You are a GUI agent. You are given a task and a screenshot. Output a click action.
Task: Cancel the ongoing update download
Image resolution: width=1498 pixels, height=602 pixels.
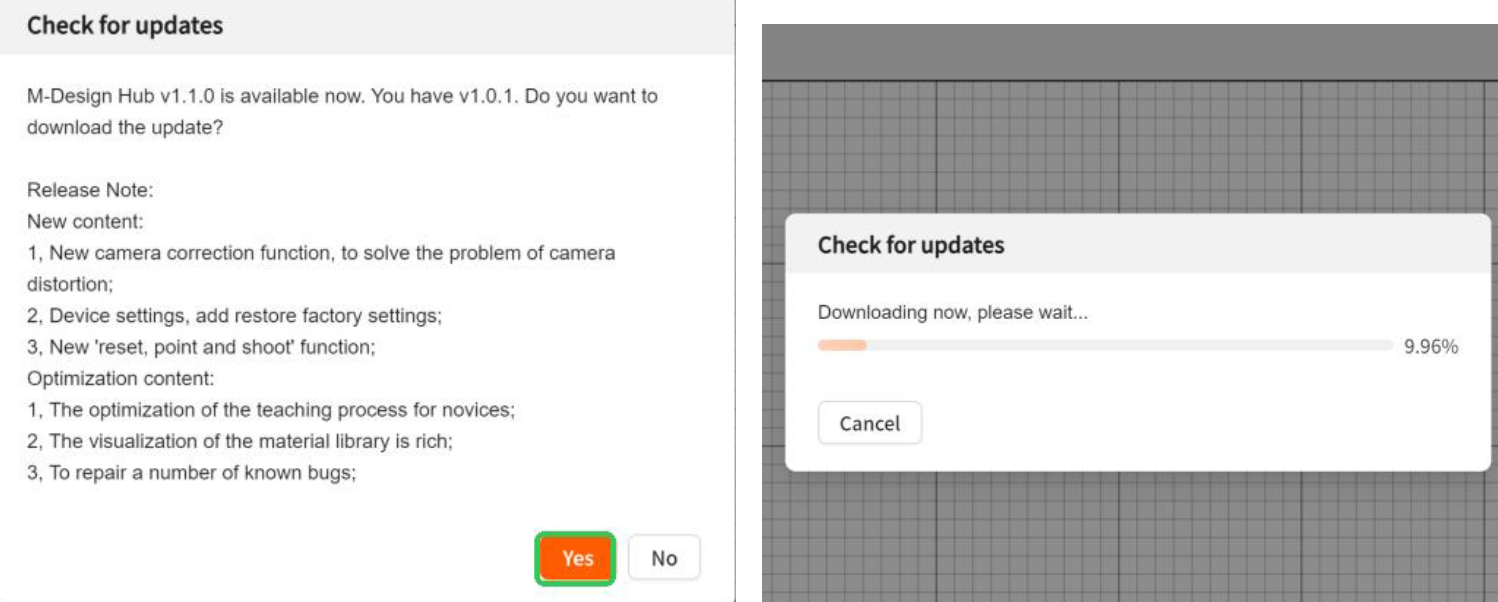pyautogui.click(x=869, y=423)
